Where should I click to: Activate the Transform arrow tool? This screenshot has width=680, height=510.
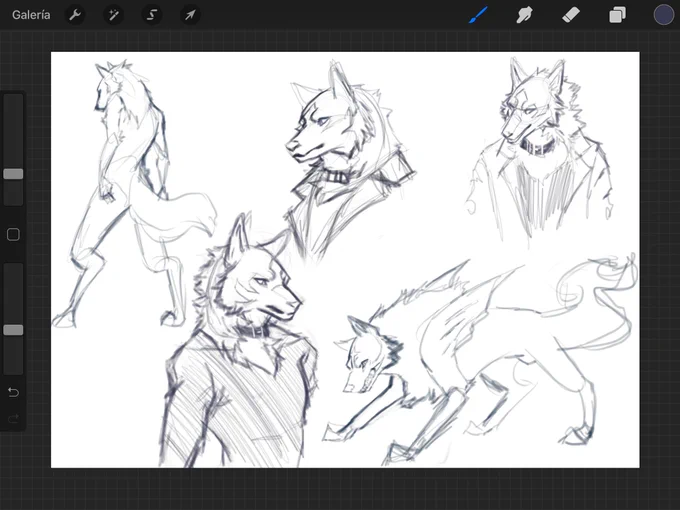190,15
